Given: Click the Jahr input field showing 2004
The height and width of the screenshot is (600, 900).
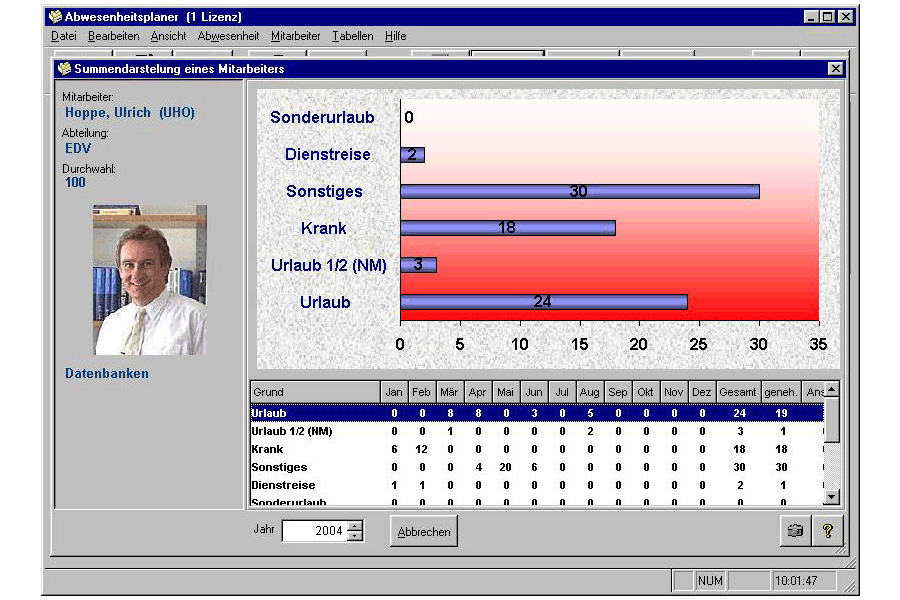Looking at the screenshot, I should tap(315, 531).
